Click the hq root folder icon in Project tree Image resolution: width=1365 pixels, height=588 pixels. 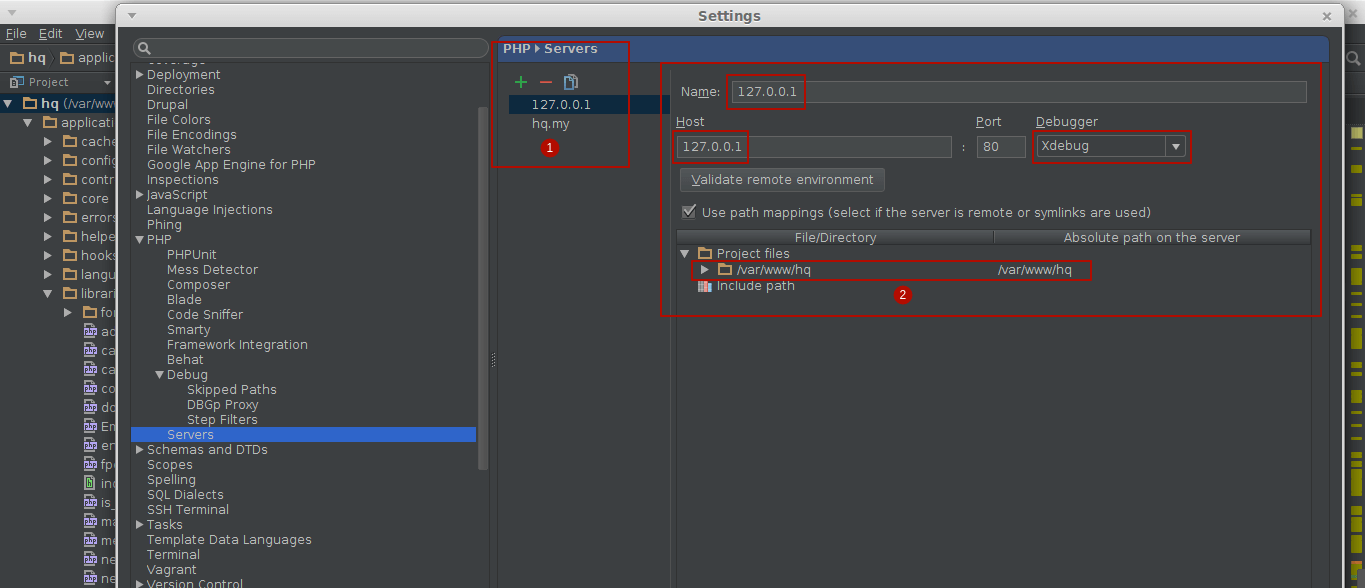[x=28, y=103]
